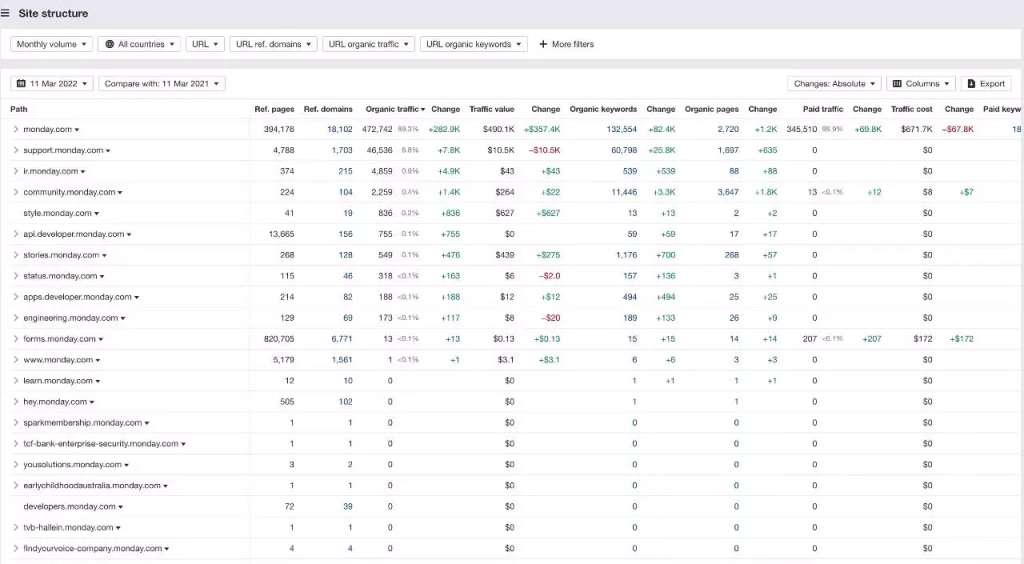Open tcf-bank-enterprise-security.monday.com path link
Screen dimensions: 1024x564
click(x=101, y=443)
